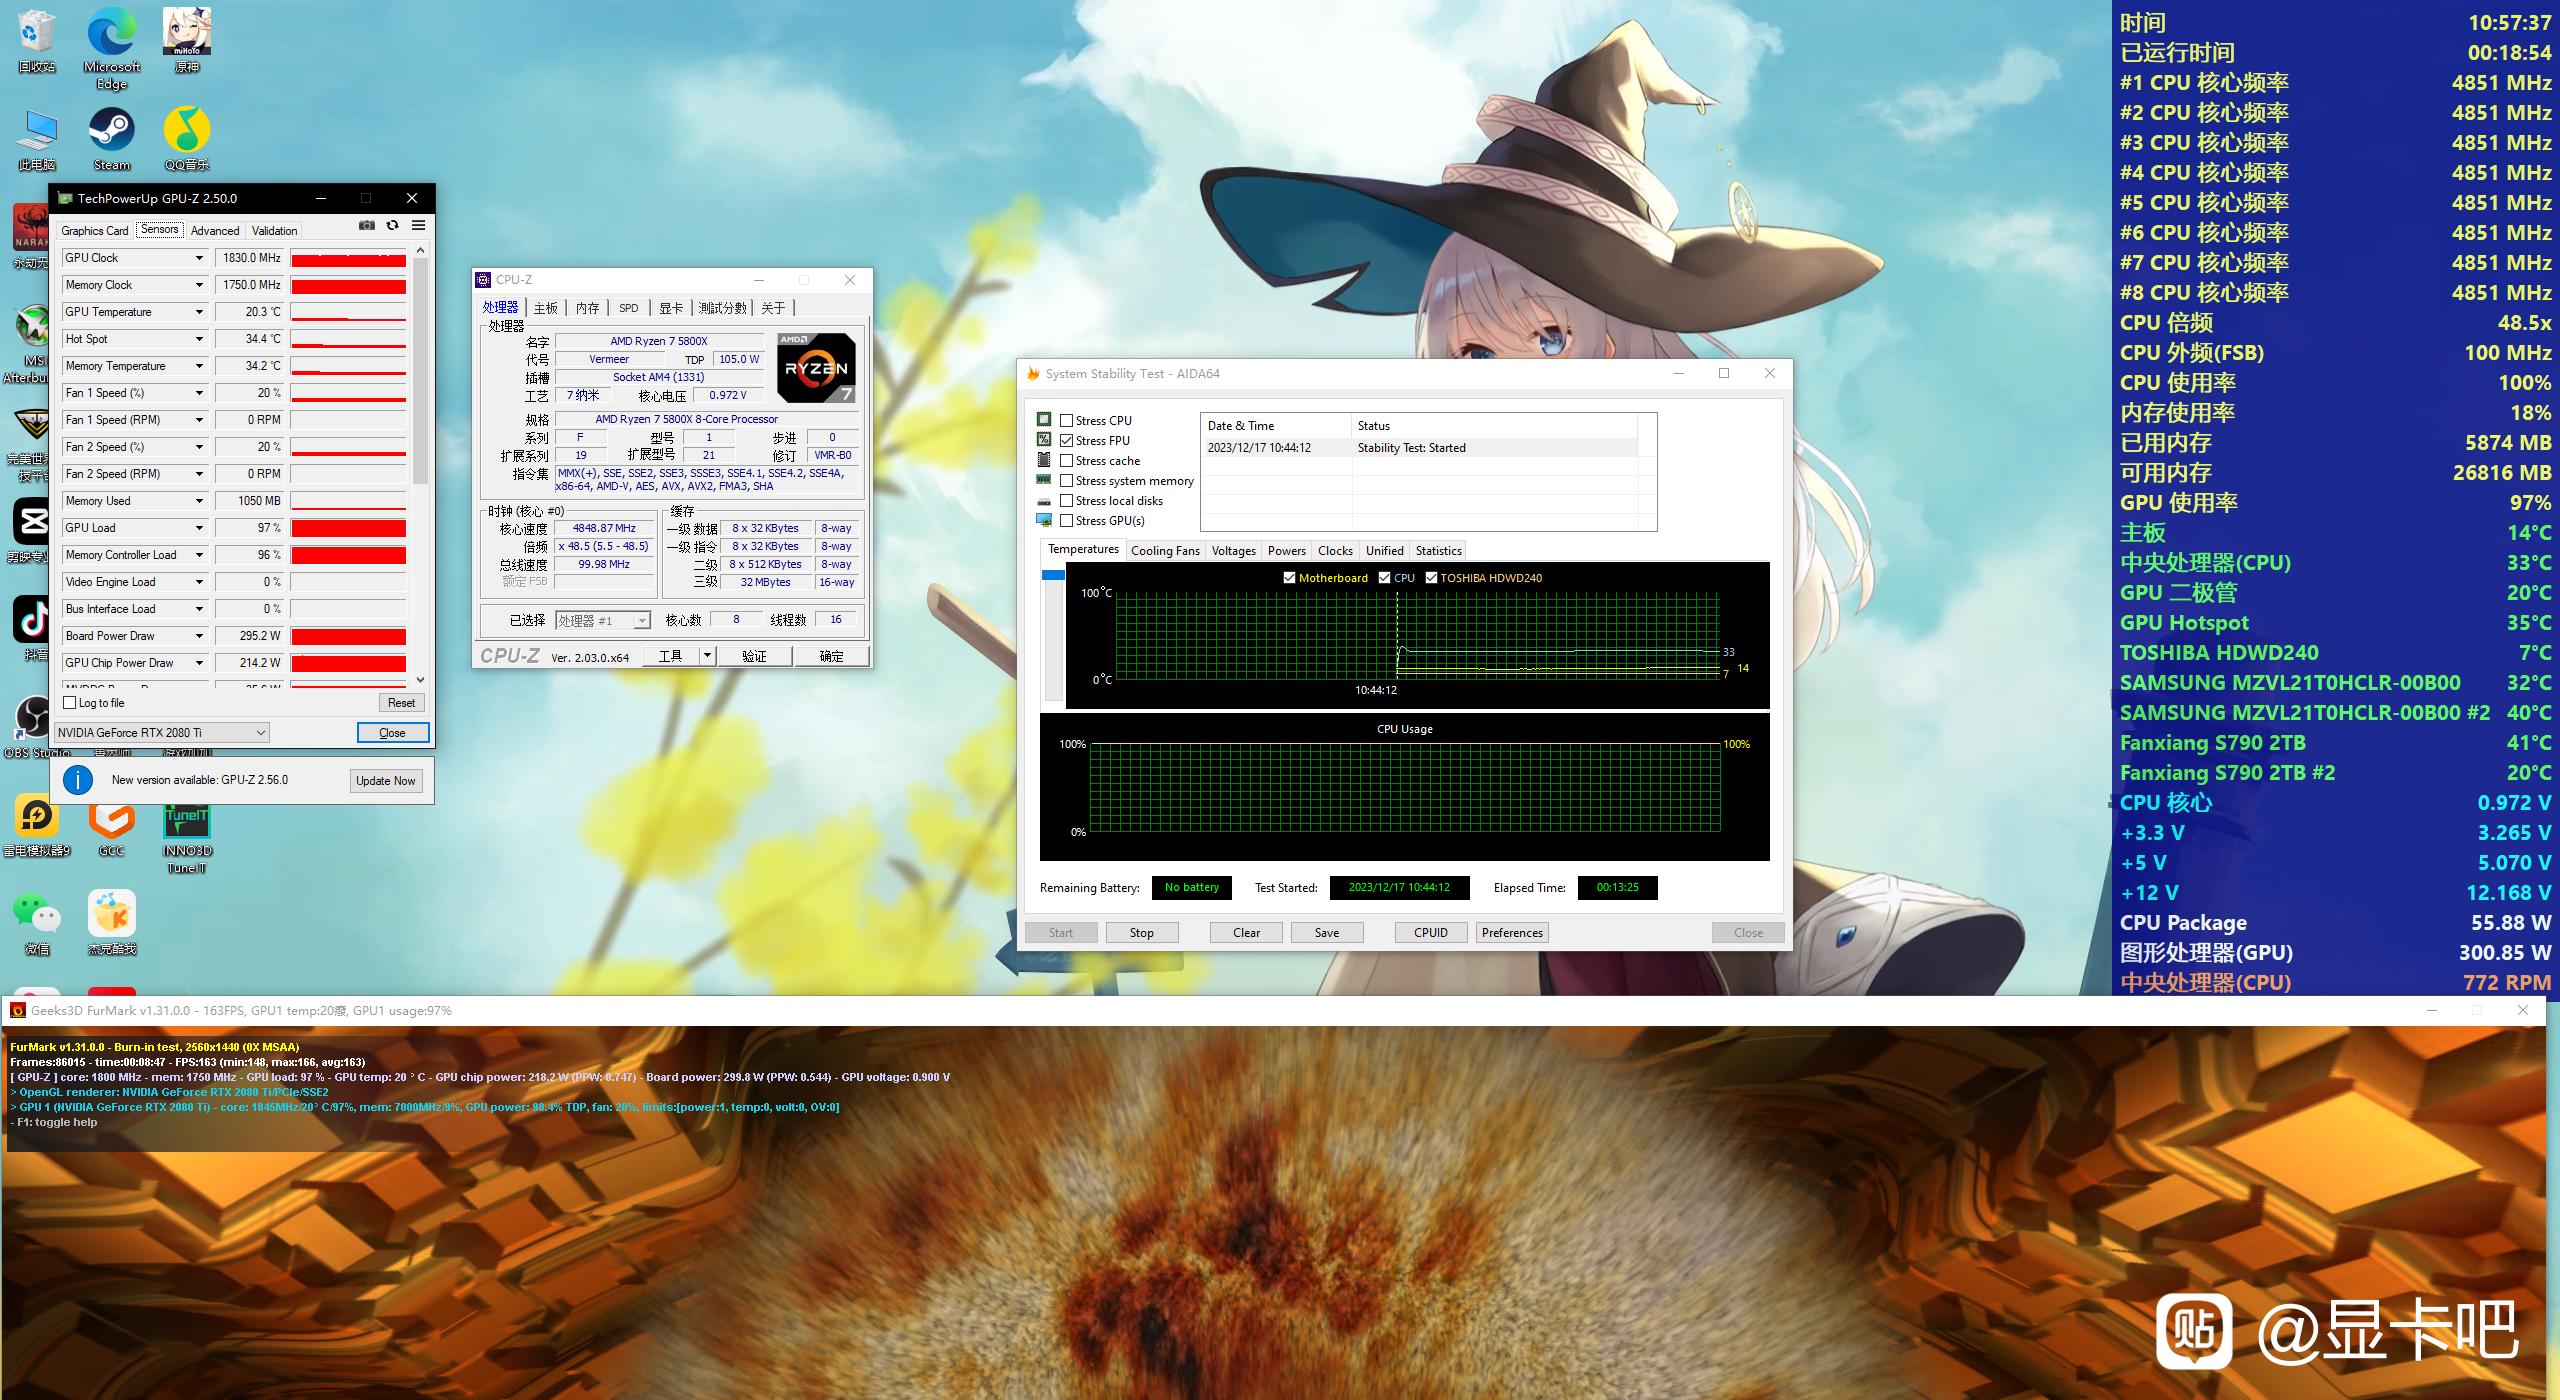Expand GPU Clock sensor dropdown
Image resolution: width=2560 pixels, height=1400 pixels.
(199, 258)
